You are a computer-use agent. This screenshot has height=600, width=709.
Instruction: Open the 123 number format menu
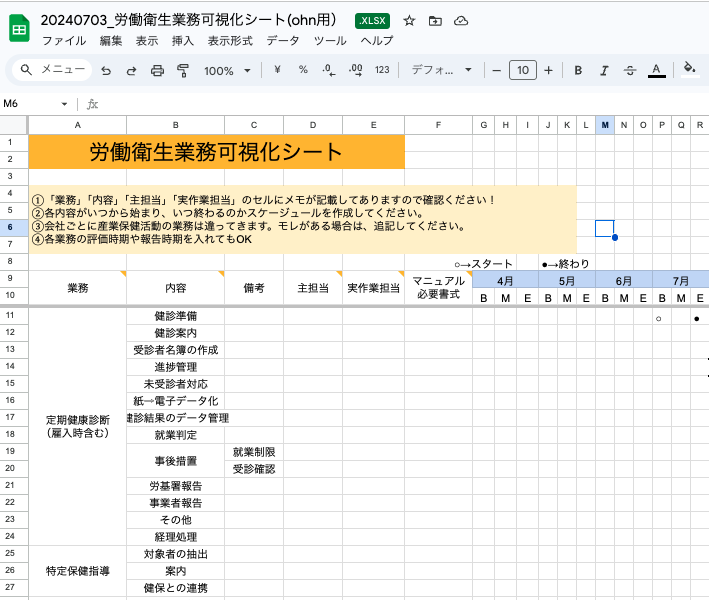tap(382, 70)
